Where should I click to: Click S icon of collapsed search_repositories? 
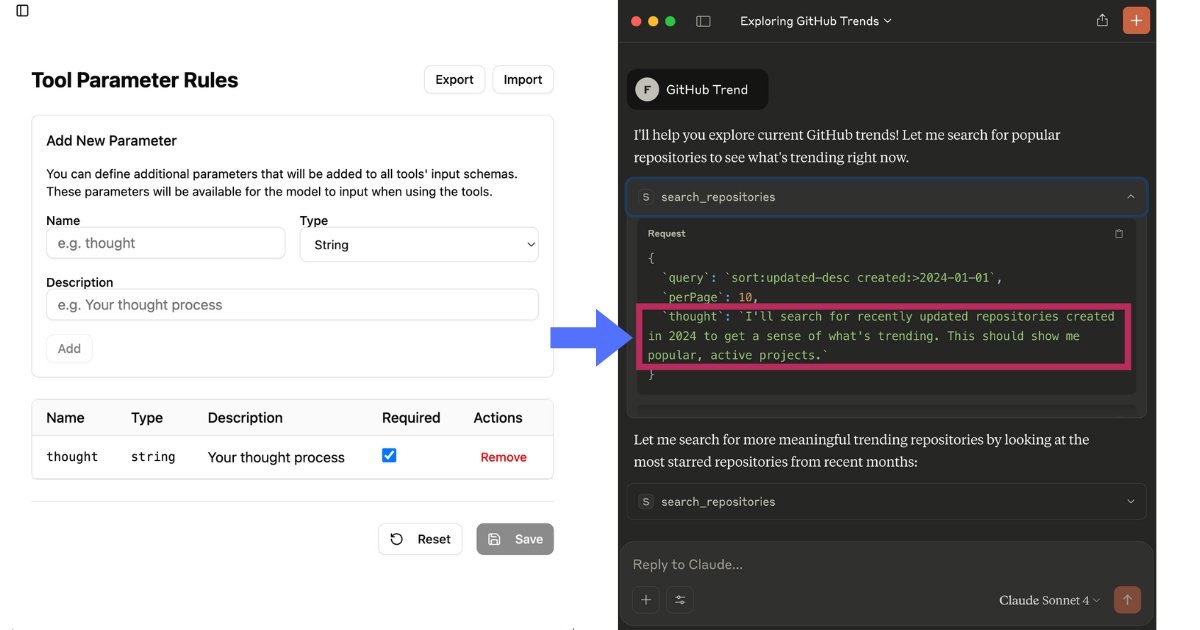[x=646, y=502]
